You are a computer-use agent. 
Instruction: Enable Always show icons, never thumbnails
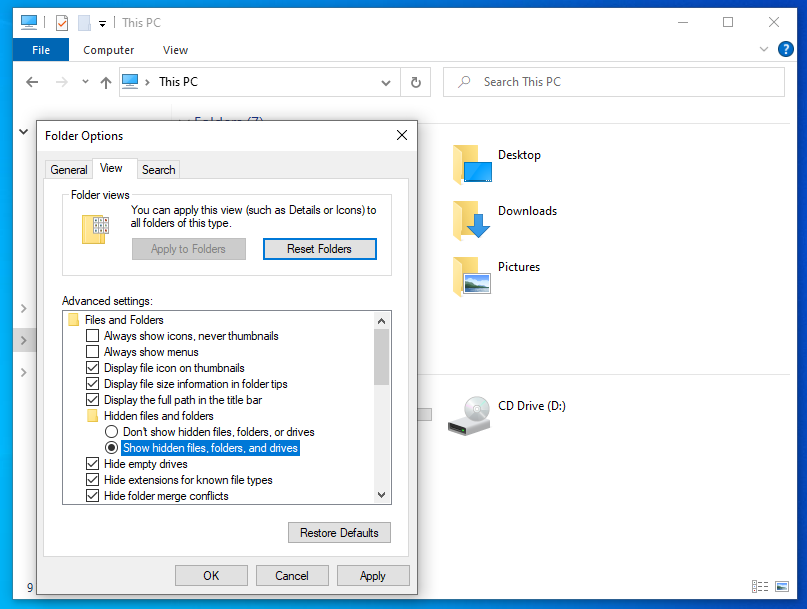(93, 336)
